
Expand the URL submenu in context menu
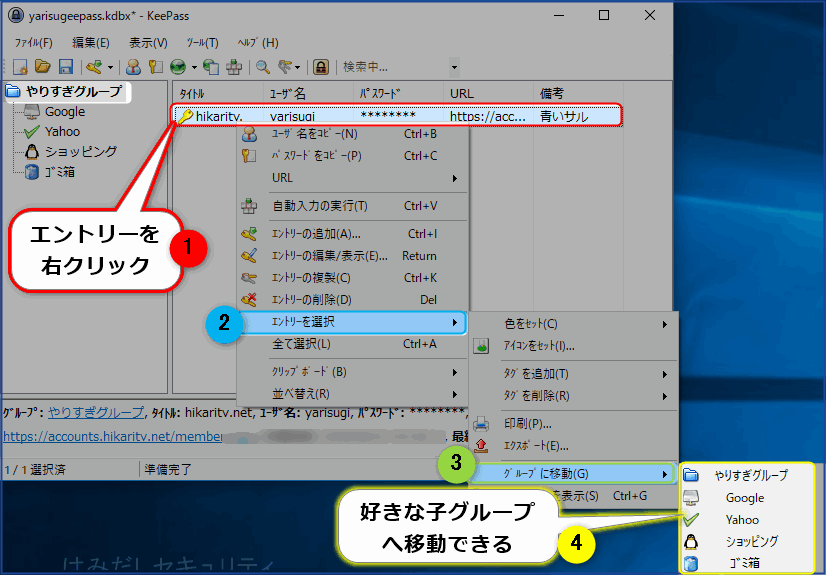pyautogui.click(x=352, y=178)
